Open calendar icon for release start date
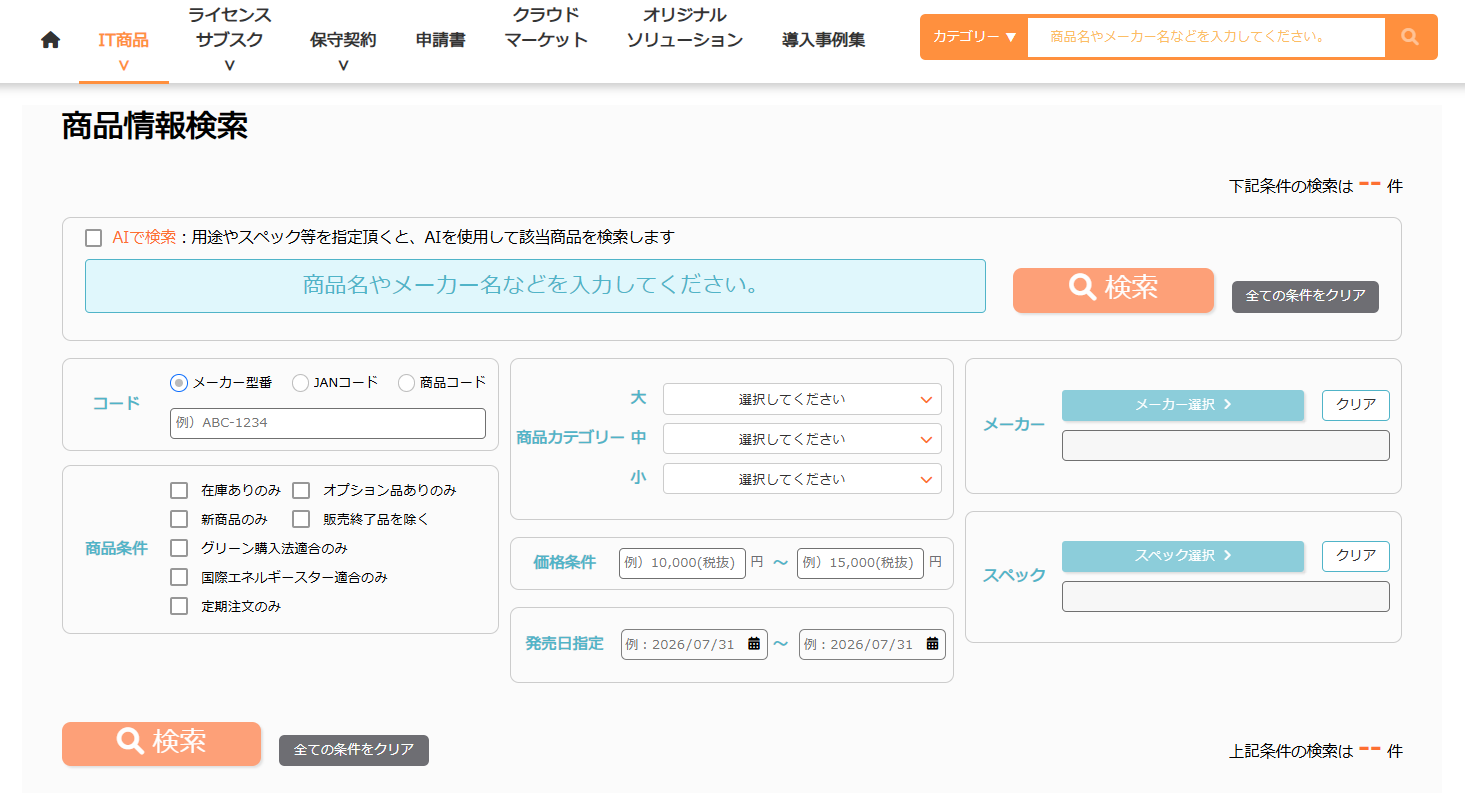 point(754,644)
